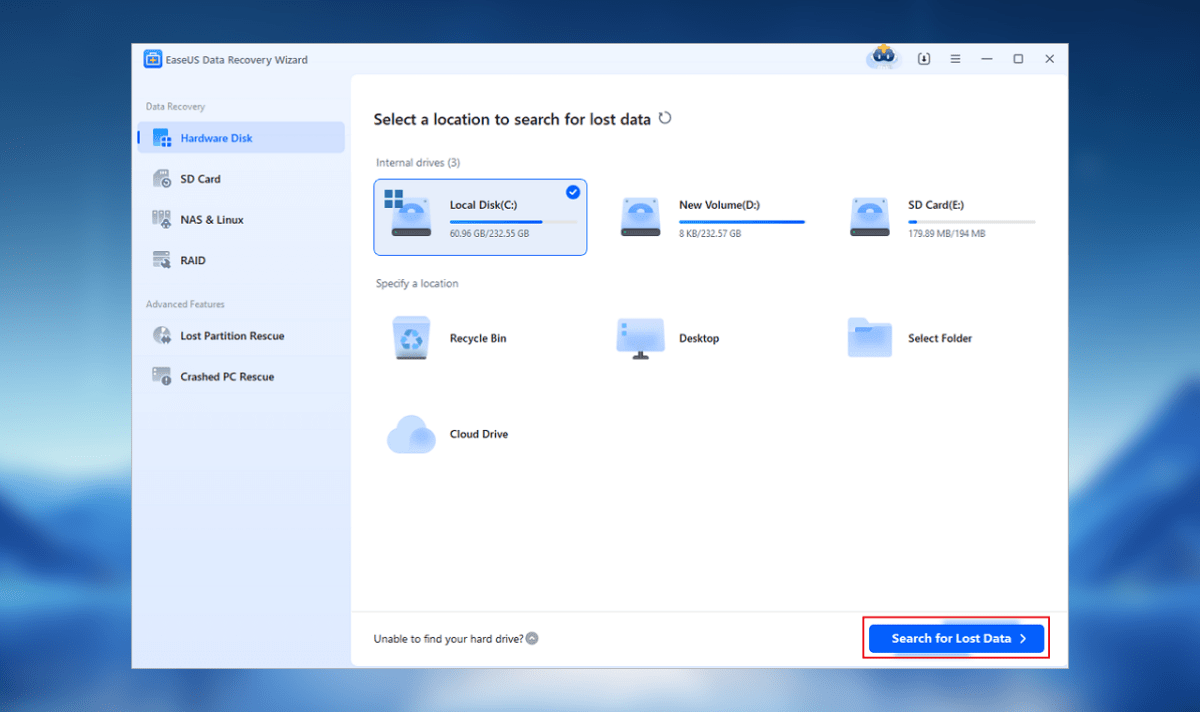
Task: Click the 8 KB/232.57 GB size text
Action: click(710, 234)
